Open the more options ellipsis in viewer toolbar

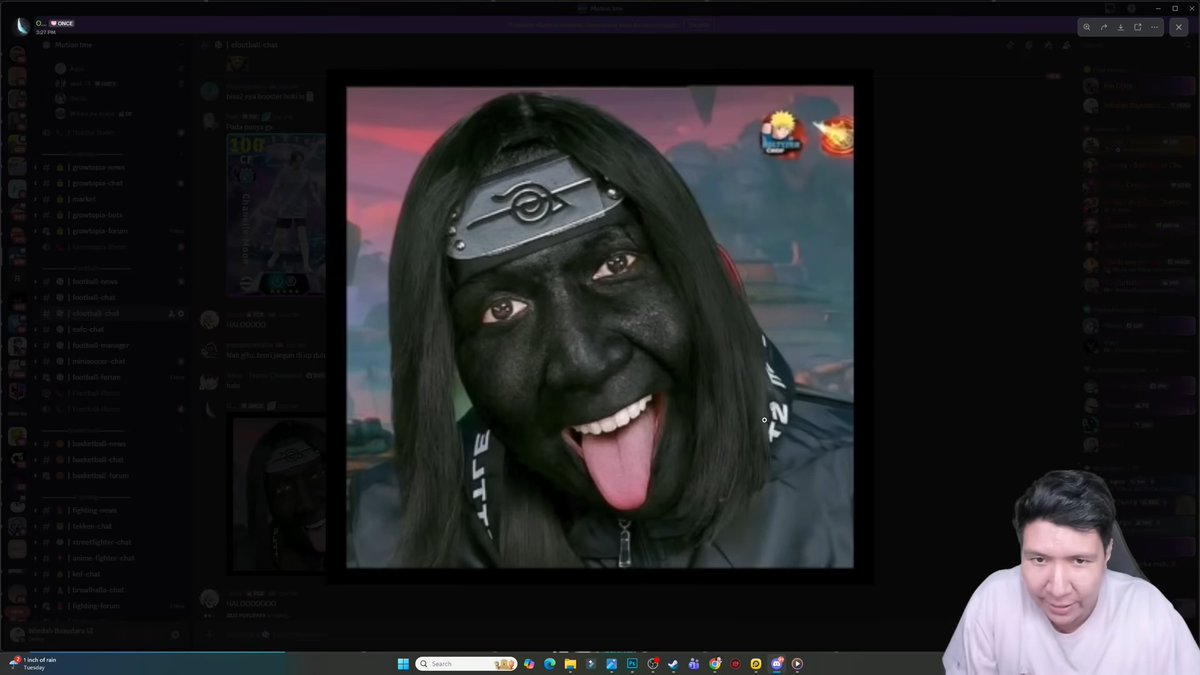coord(1154,27)
